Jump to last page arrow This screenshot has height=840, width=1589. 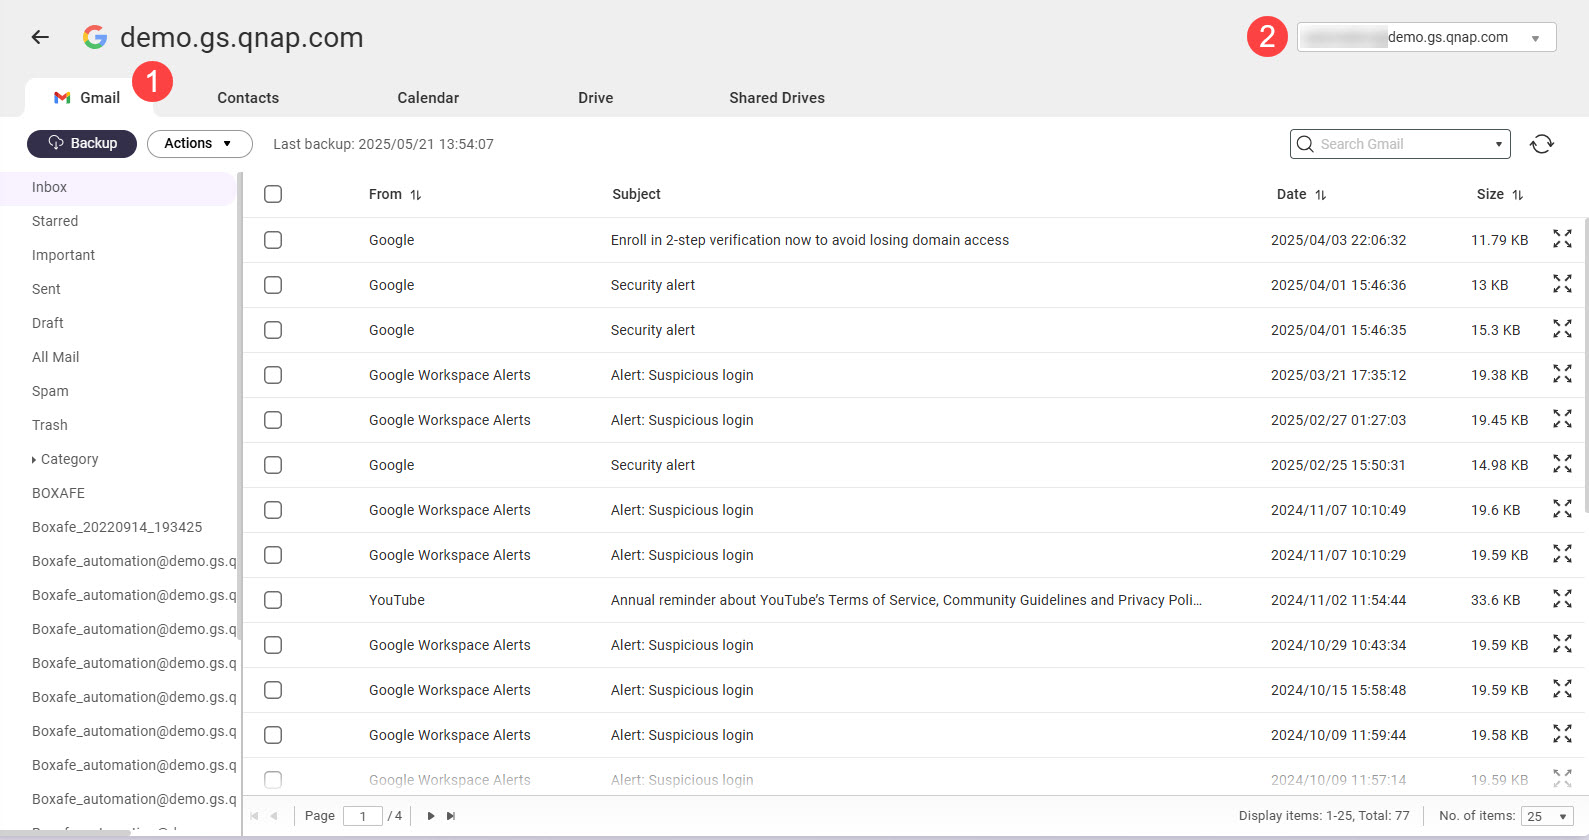tap(451, 816)
